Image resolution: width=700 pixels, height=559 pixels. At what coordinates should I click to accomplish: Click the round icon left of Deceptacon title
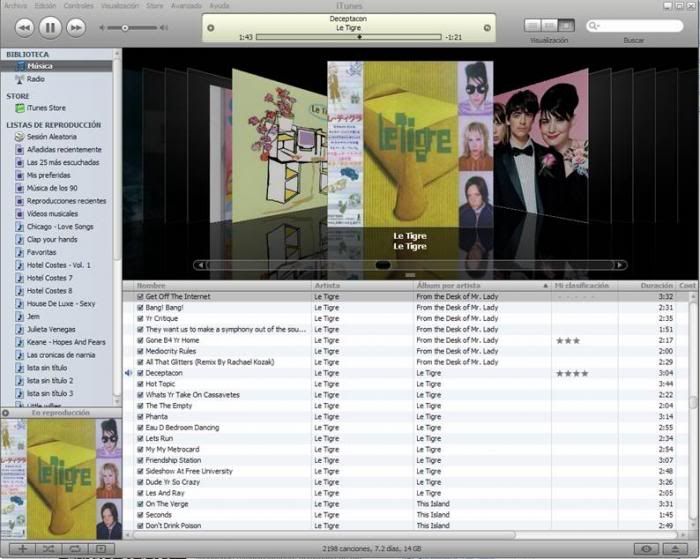pos(211,28)
